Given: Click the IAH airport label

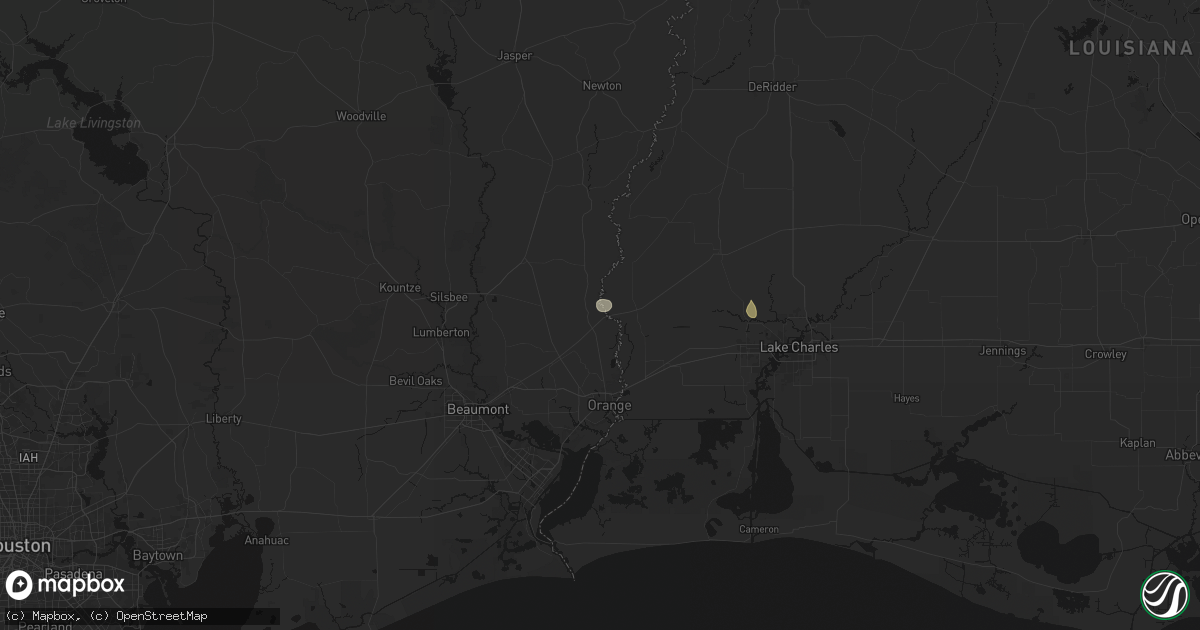Looking at the screenshot, I should click(x=29, y=457).
